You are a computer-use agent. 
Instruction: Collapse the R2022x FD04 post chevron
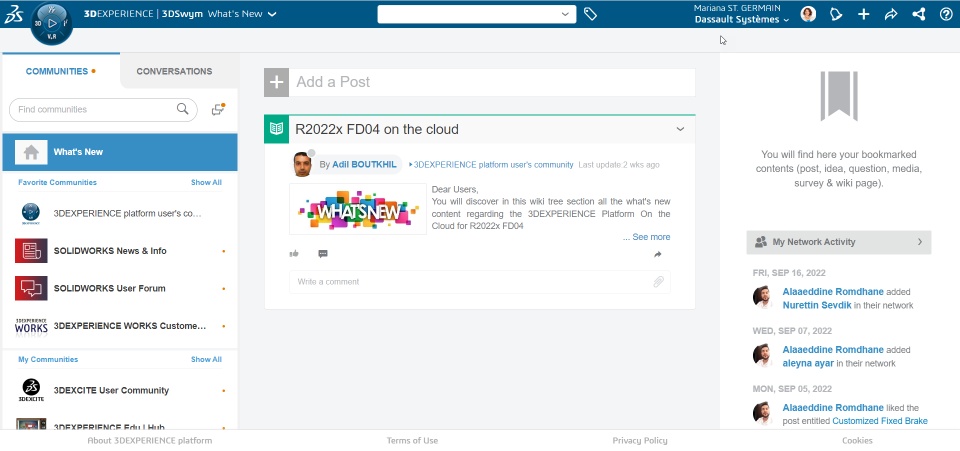(680, 129)
